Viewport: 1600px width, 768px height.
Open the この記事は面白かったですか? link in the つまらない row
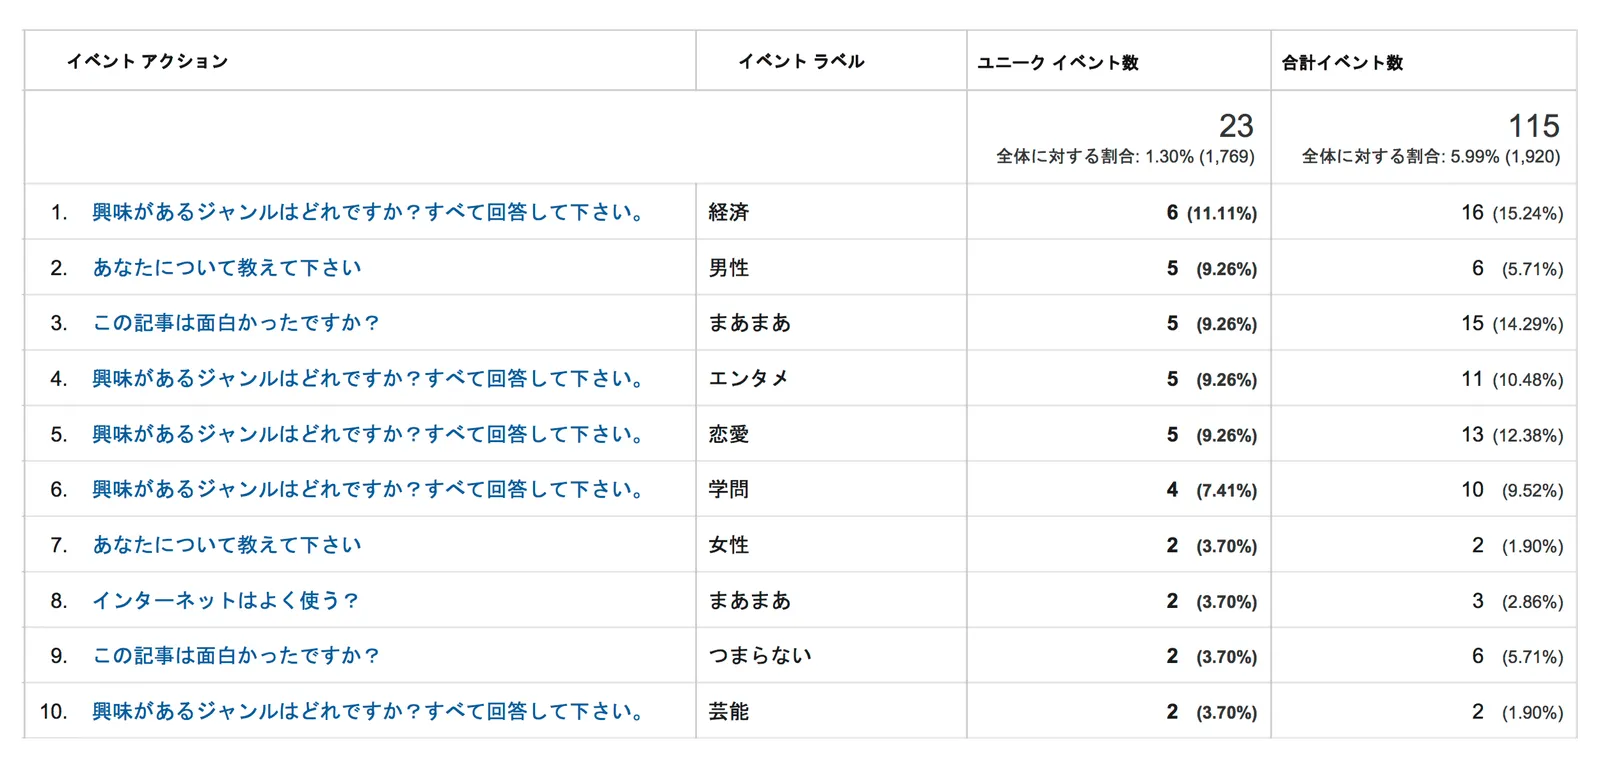click(x=236, y=655)
